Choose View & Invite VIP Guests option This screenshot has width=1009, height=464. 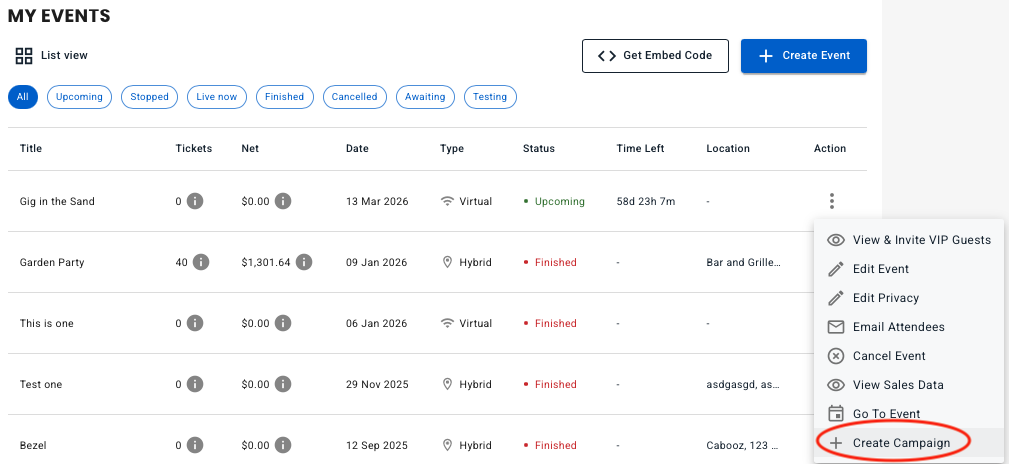[x=921, y=240]
